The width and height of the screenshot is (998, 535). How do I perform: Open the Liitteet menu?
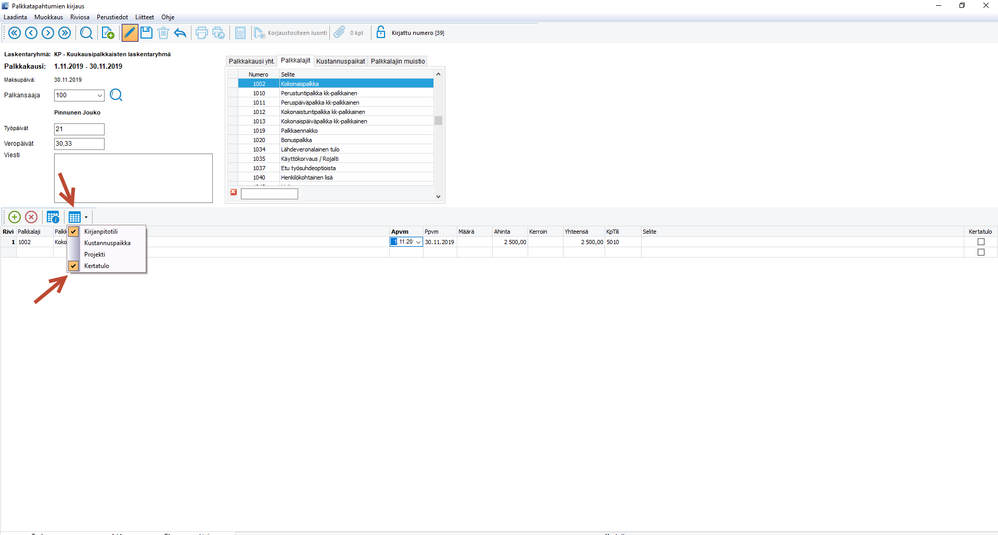pos(144,17)
